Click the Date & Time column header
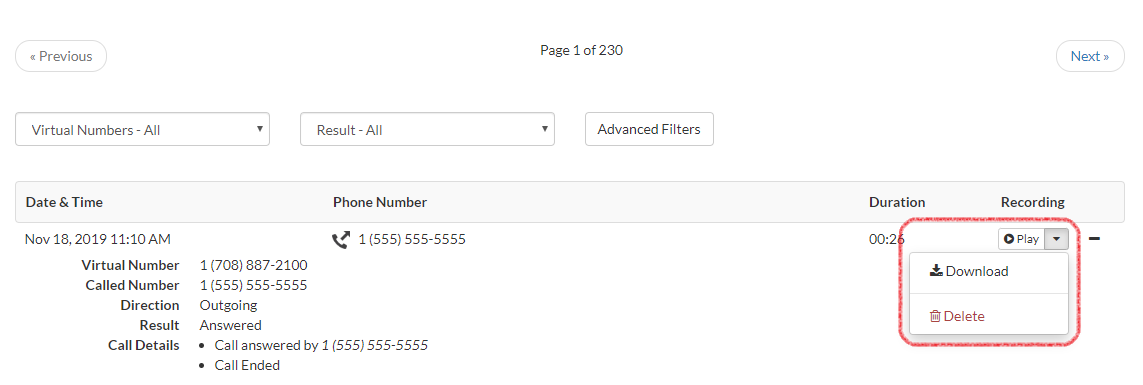 64,202
